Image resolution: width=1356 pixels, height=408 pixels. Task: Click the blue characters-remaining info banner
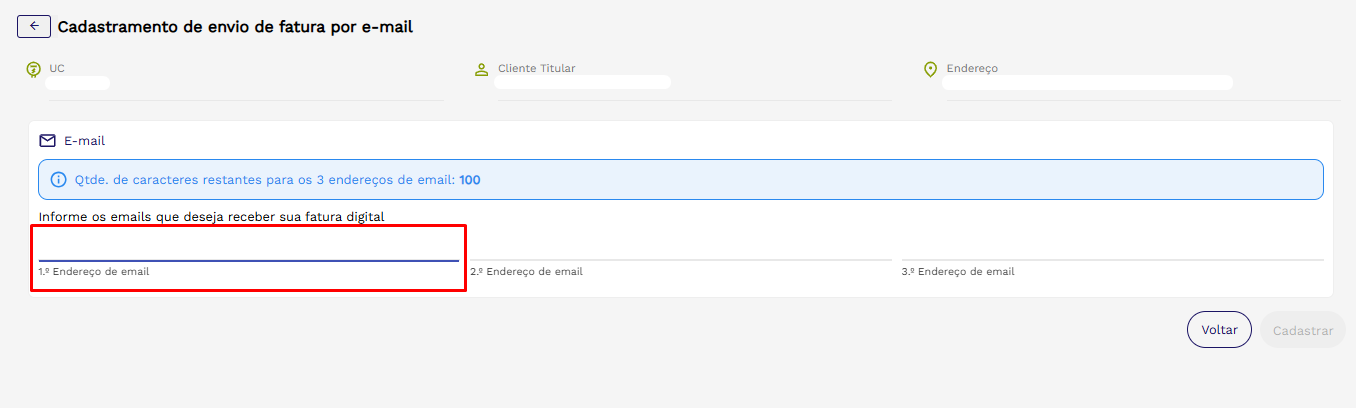tap(680, 180)
